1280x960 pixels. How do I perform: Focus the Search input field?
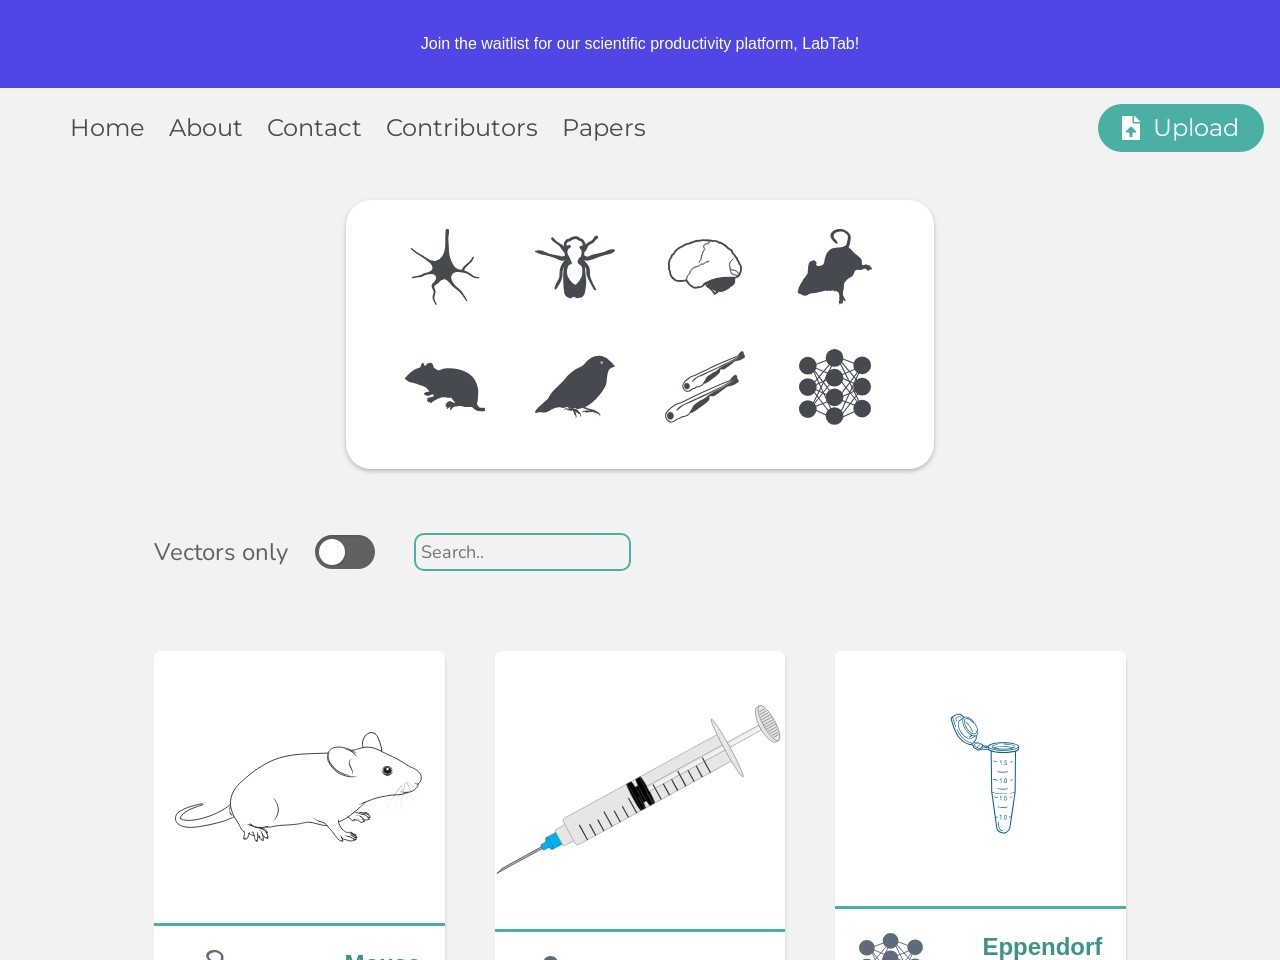[x=522, y=552]
